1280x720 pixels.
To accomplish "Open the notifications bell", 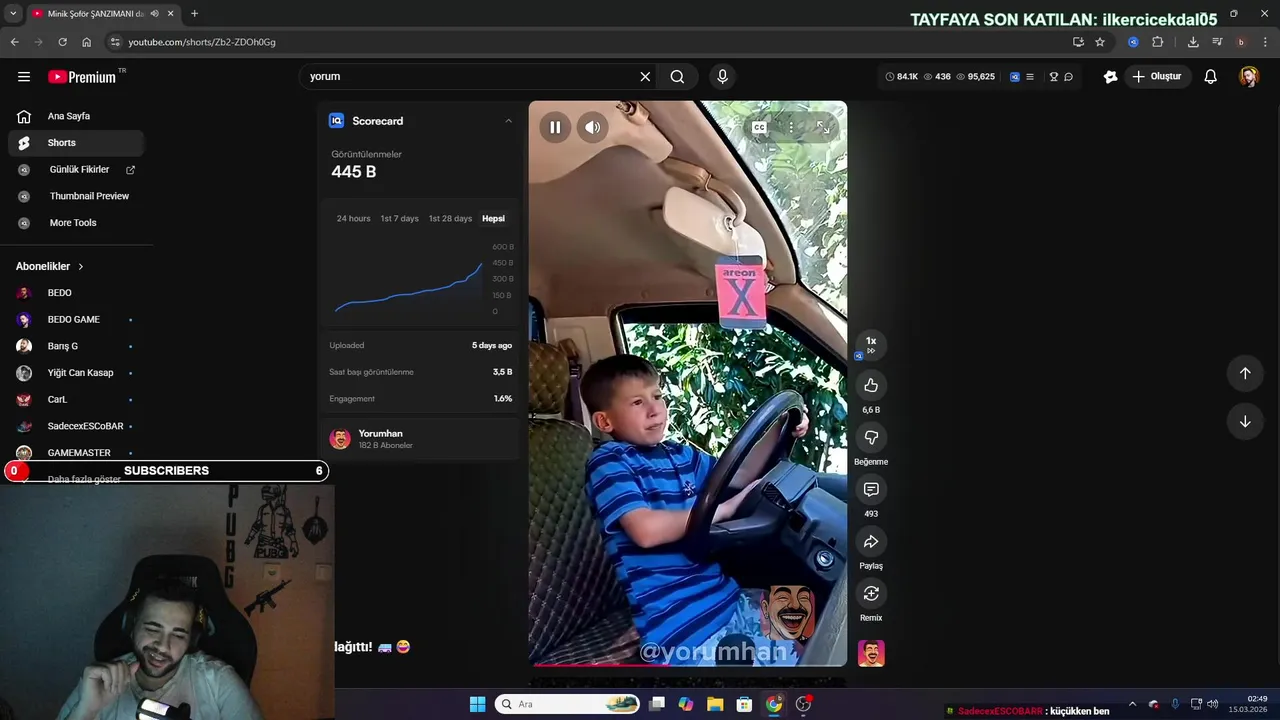I will 1210,77.
